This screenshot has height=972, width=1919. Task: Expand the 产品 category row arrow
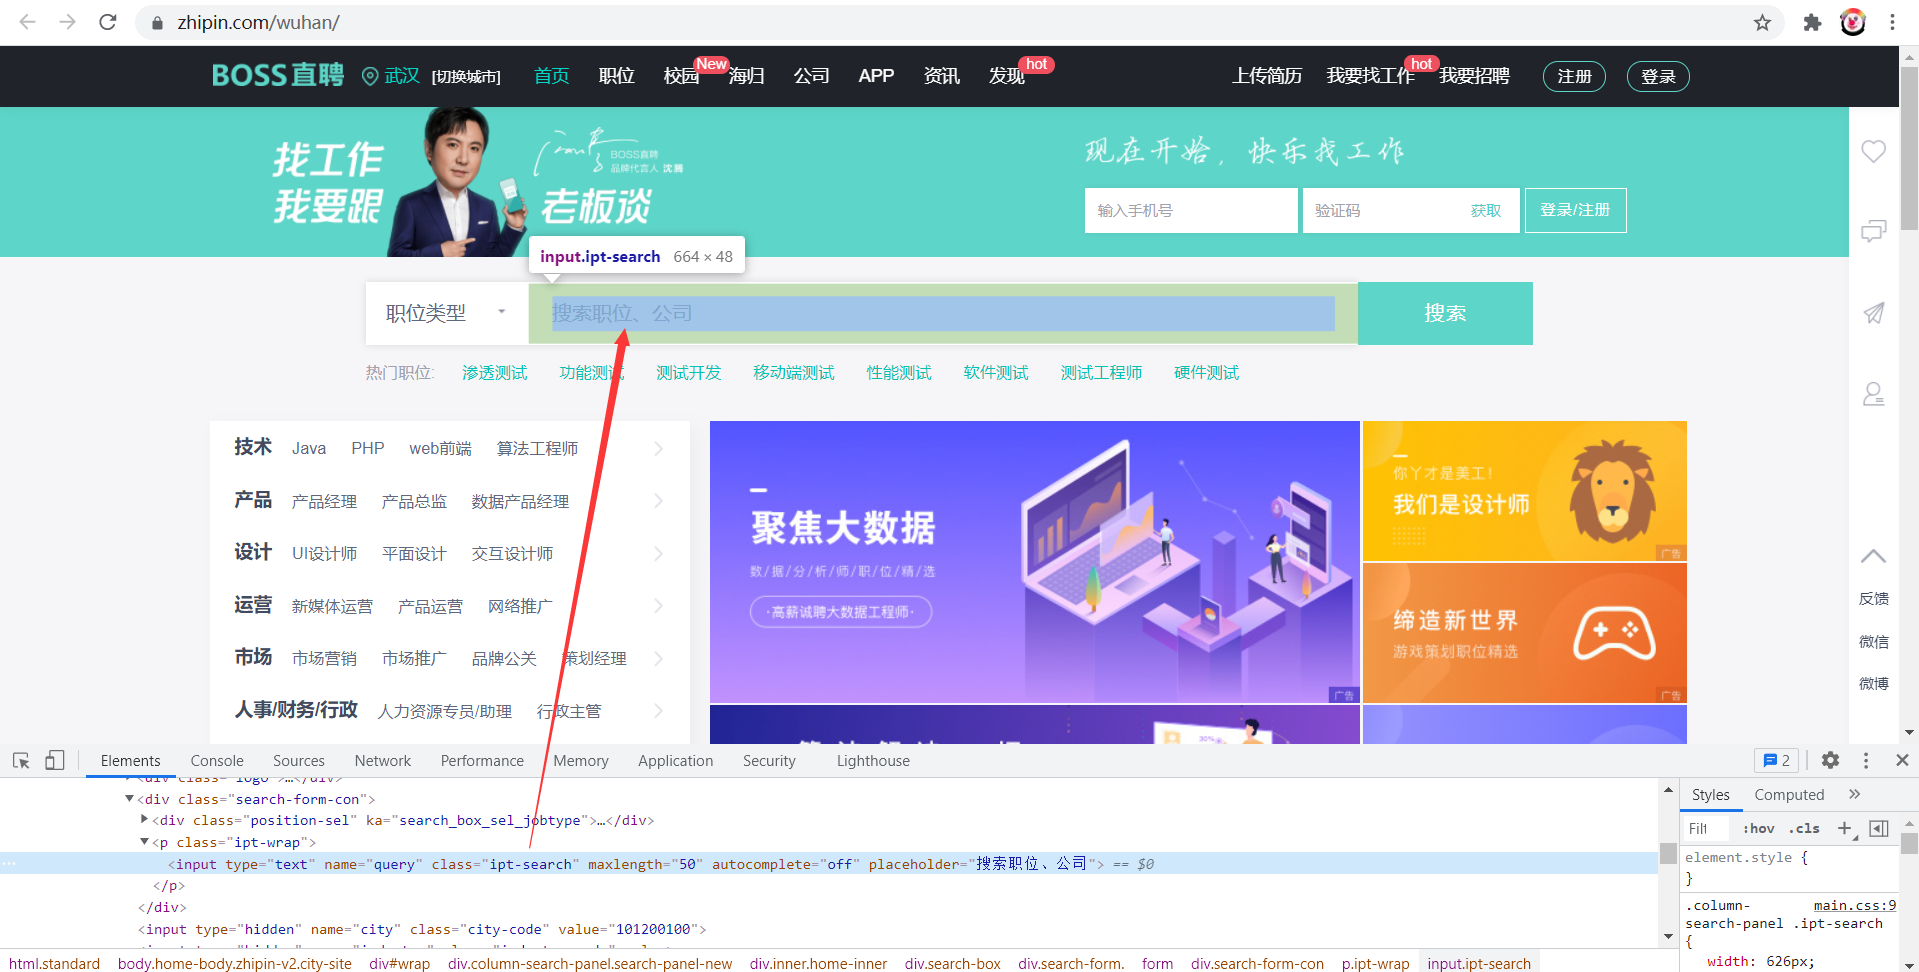point(658,501)
